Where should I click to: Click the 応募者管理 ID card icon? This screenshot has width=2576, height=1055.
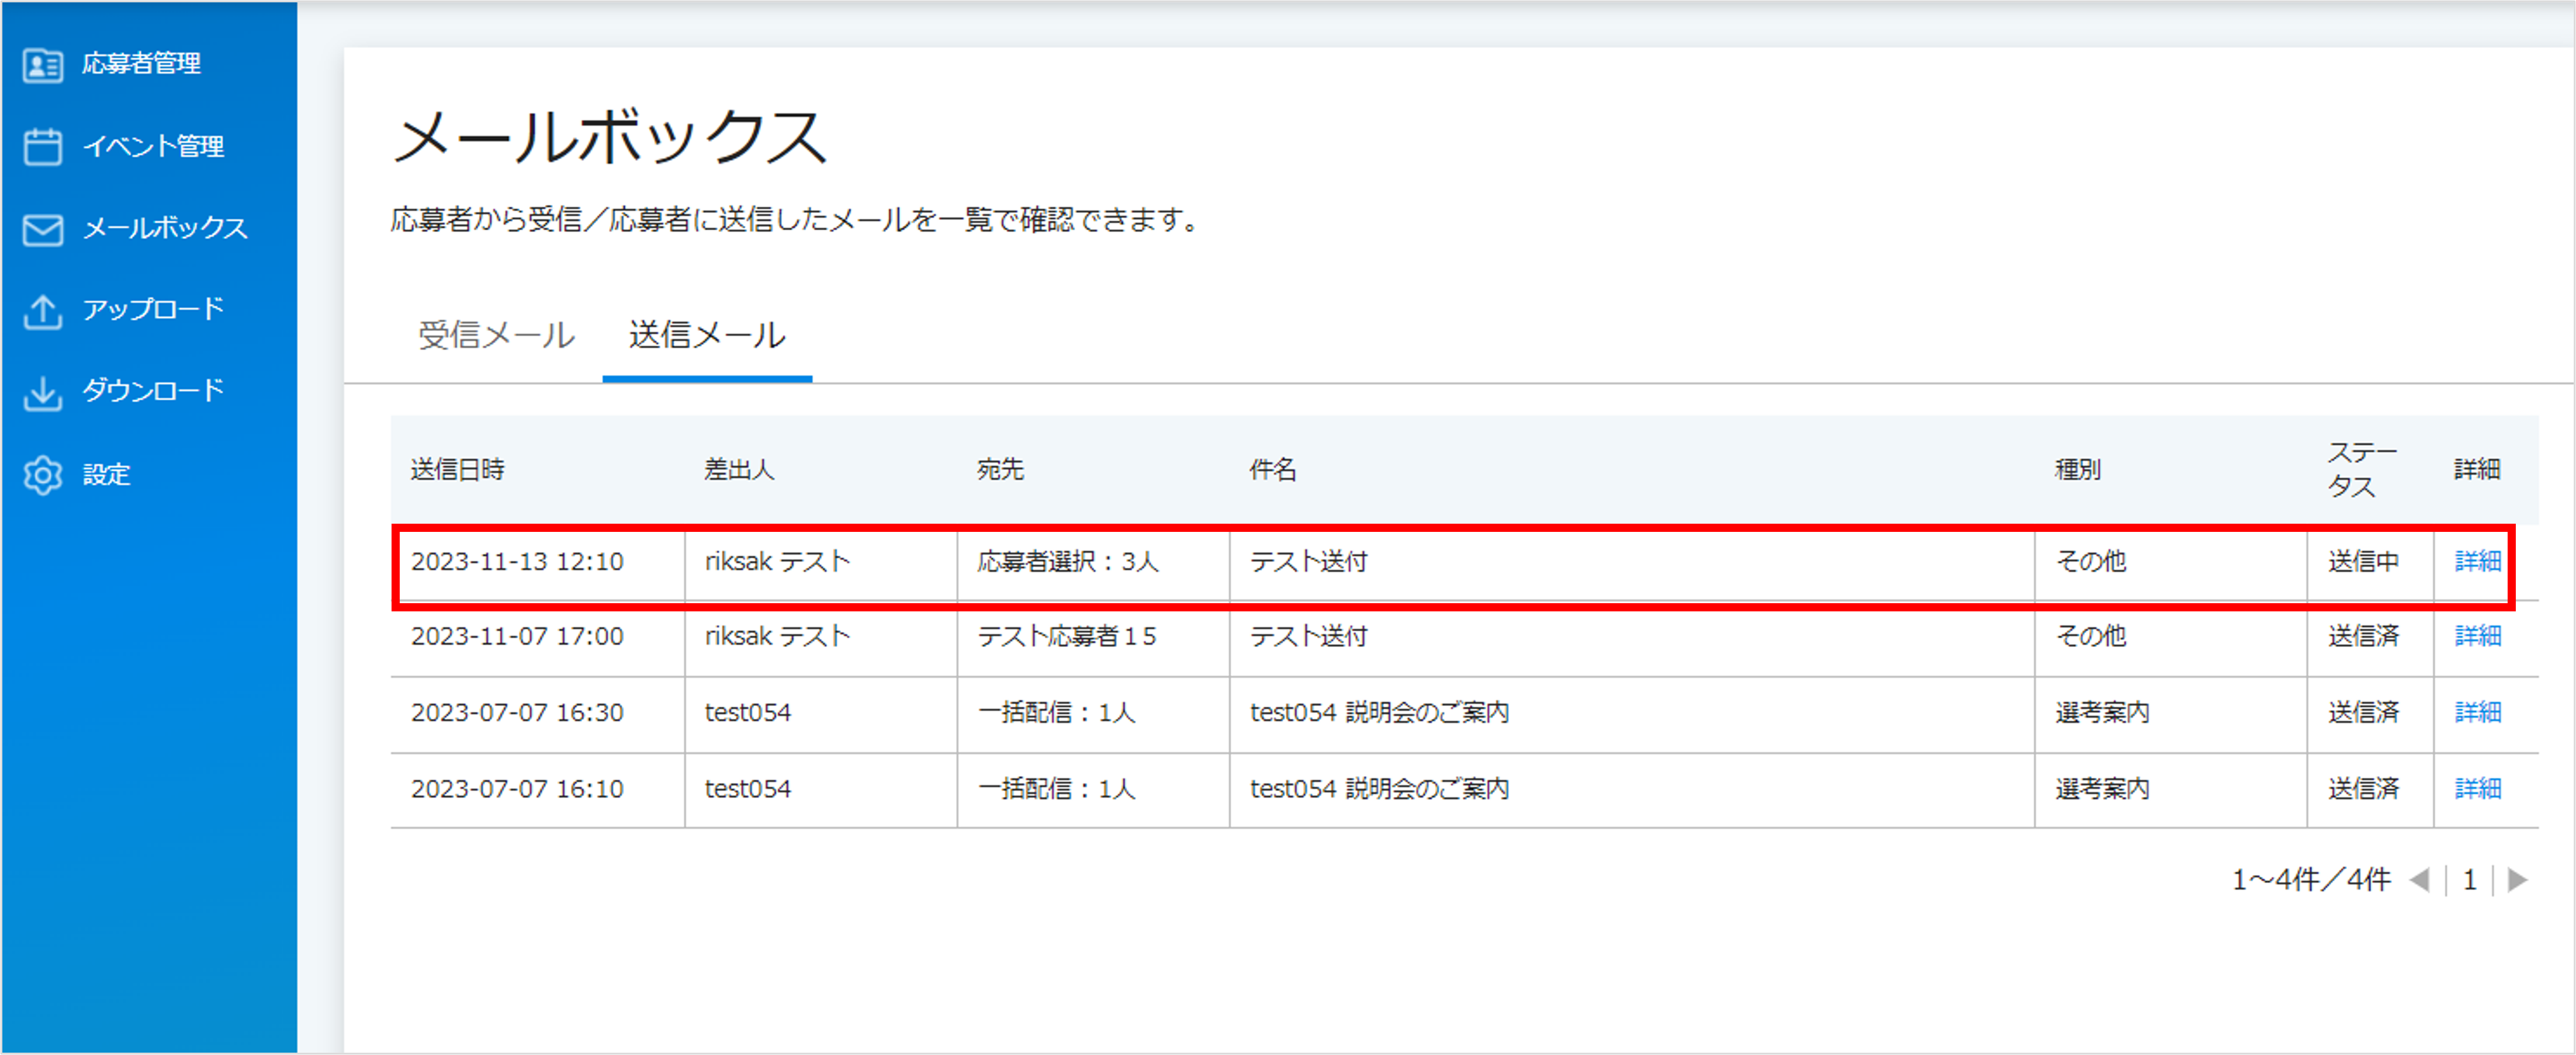tap(42, 65)
